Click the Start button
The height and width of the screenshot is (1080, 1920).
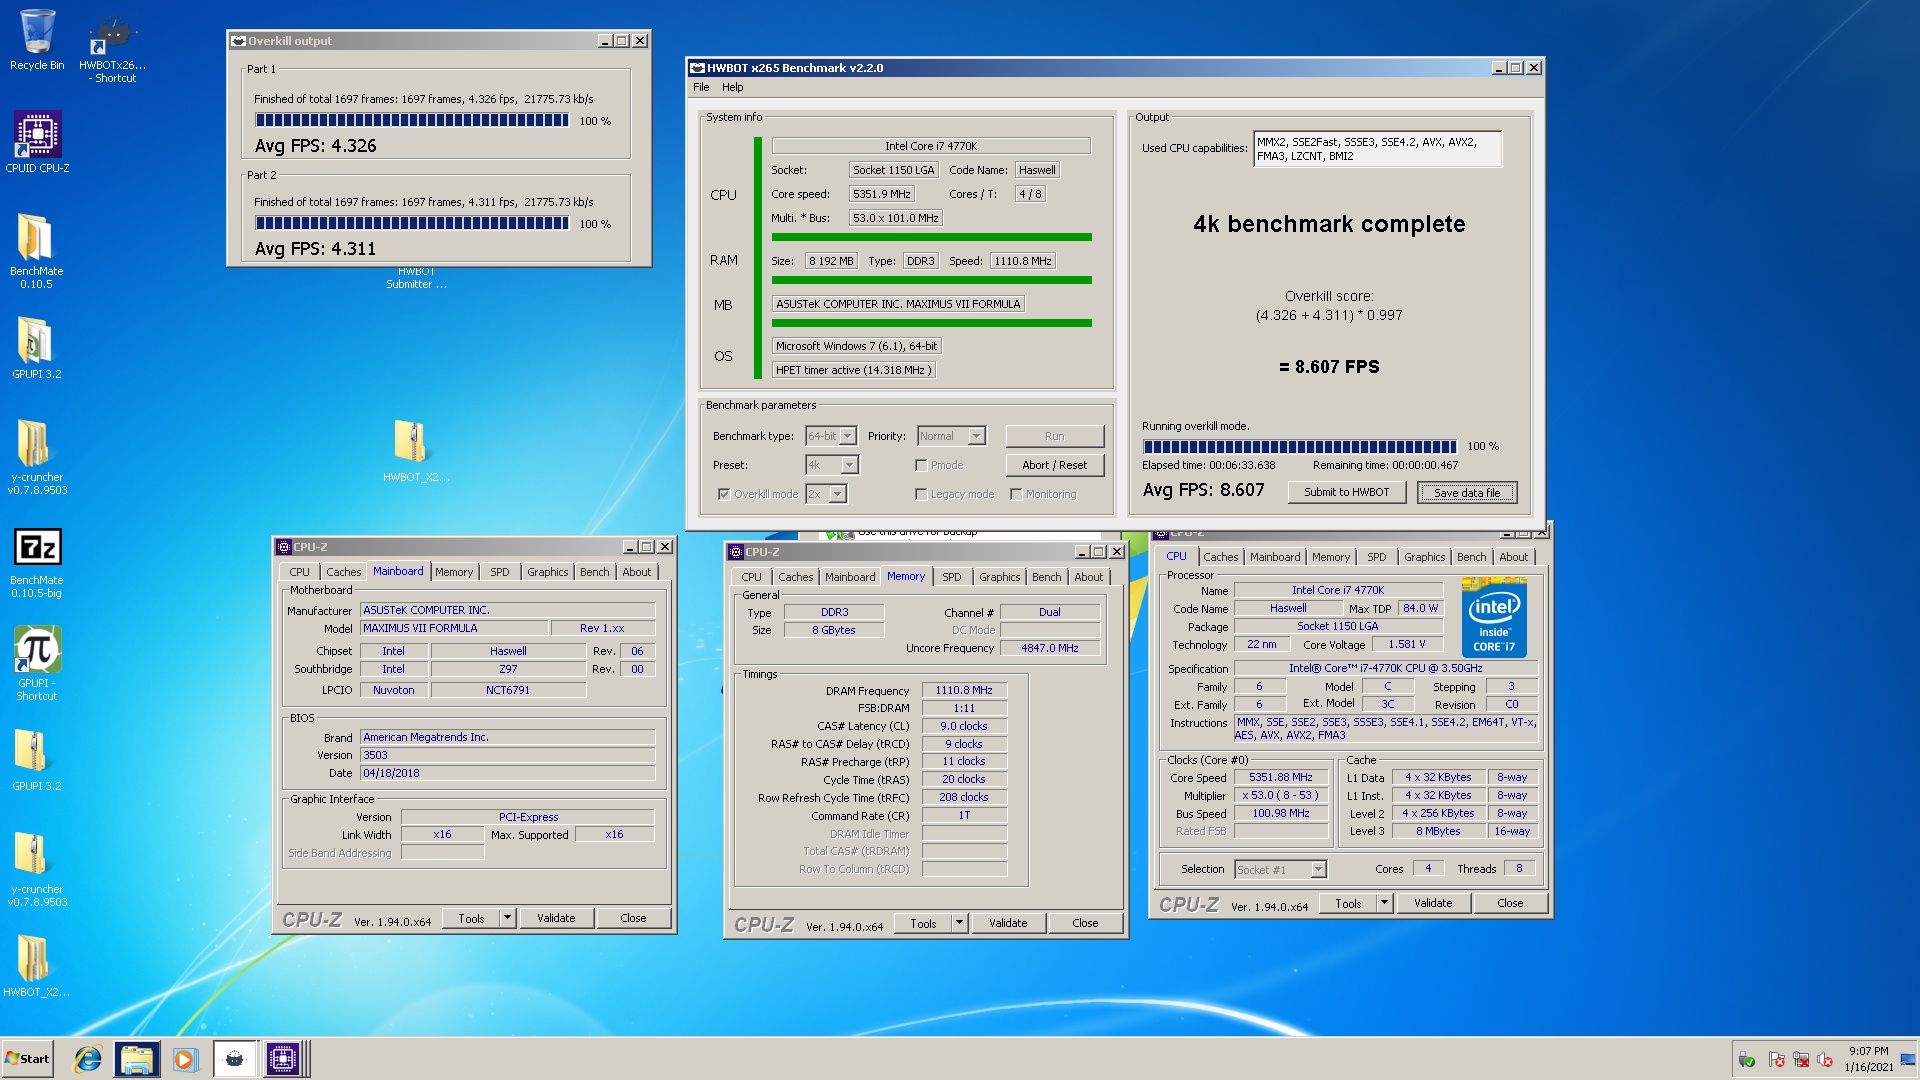tap(27, 1059)
